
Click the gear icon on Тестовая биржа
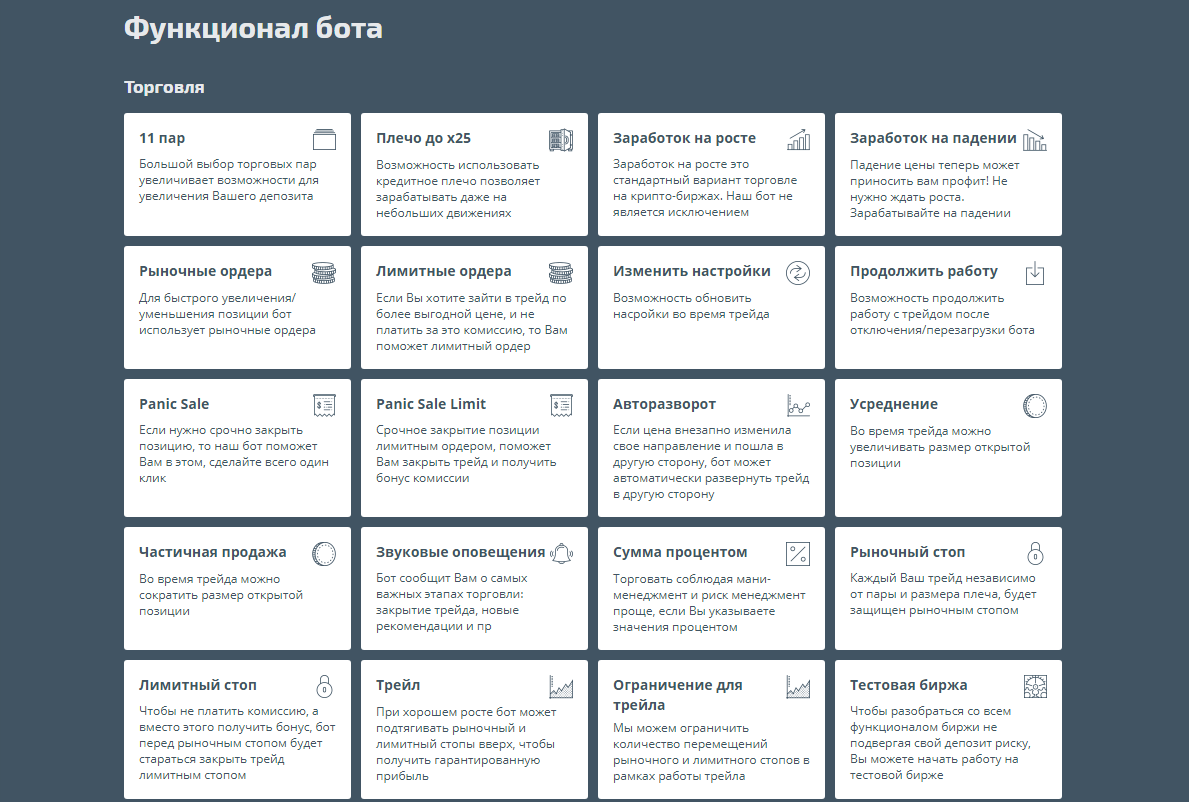pos(1034,686)
